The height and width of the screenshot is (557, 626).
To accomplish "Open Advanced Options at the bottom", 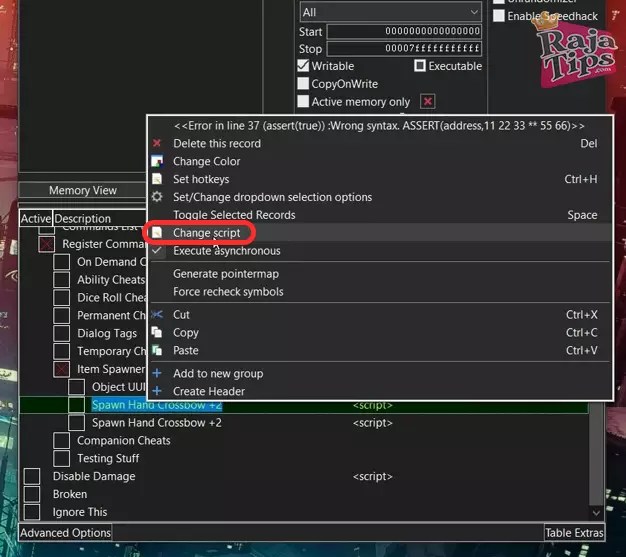I will click(65, 533).
